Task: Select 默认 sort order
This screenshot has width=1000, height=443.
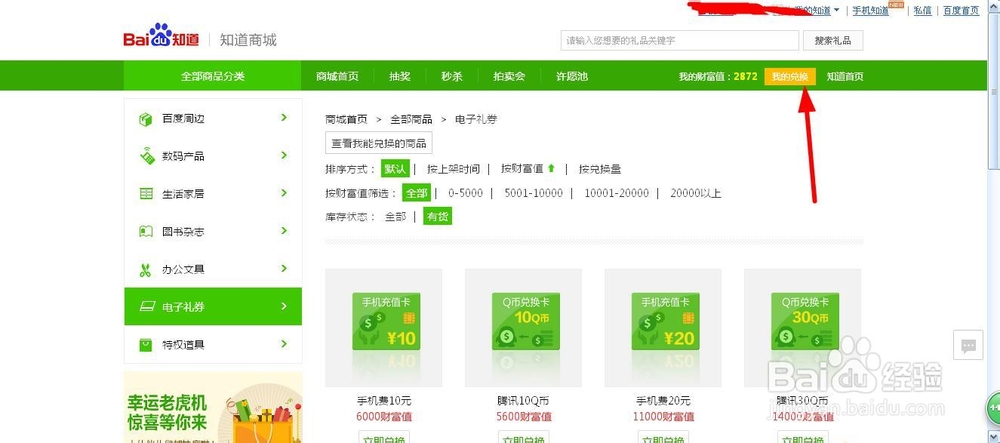Action: (x=395, y=169)
